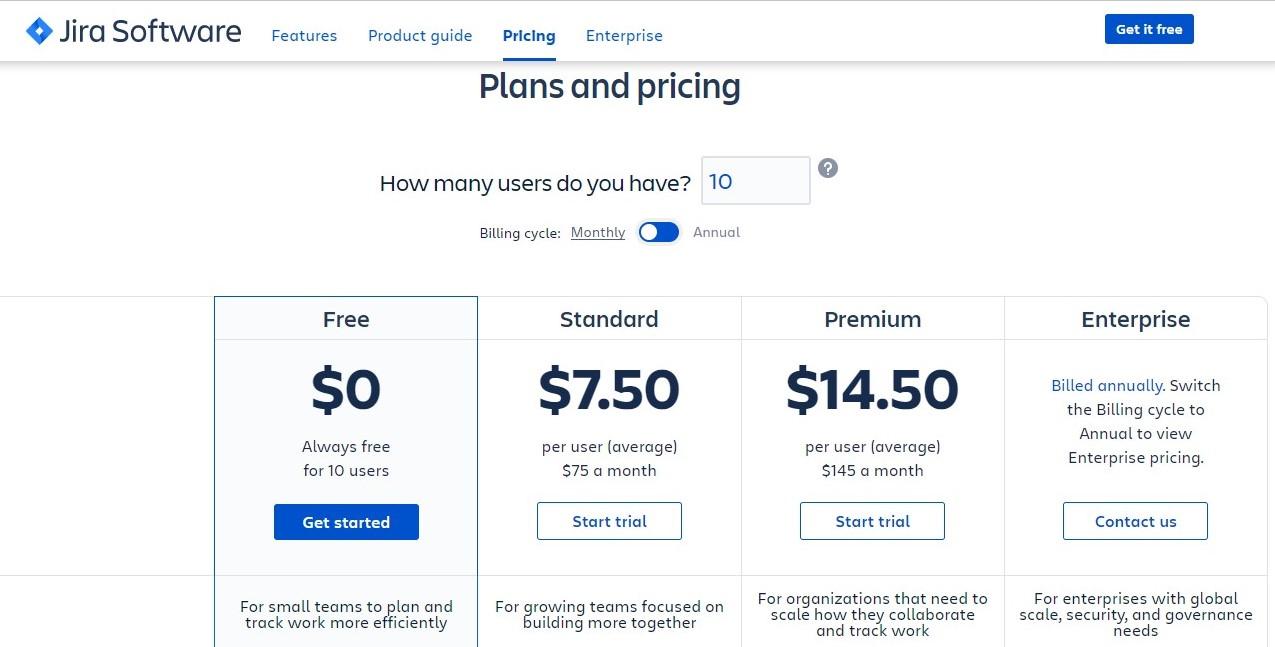Image resolution: width=1275 pixels, height=647 pixels.
Task: Go to the Pricing navigation tab
Action: click(529, 36)
